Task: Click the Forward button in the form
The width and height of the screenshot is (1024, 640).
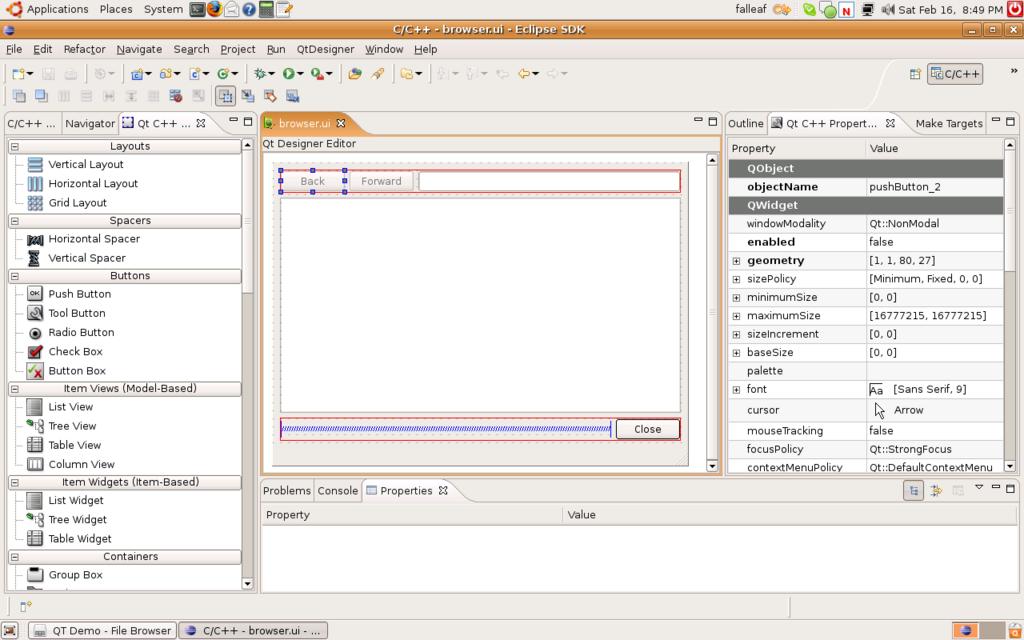Action: click(x=381, y=181)
